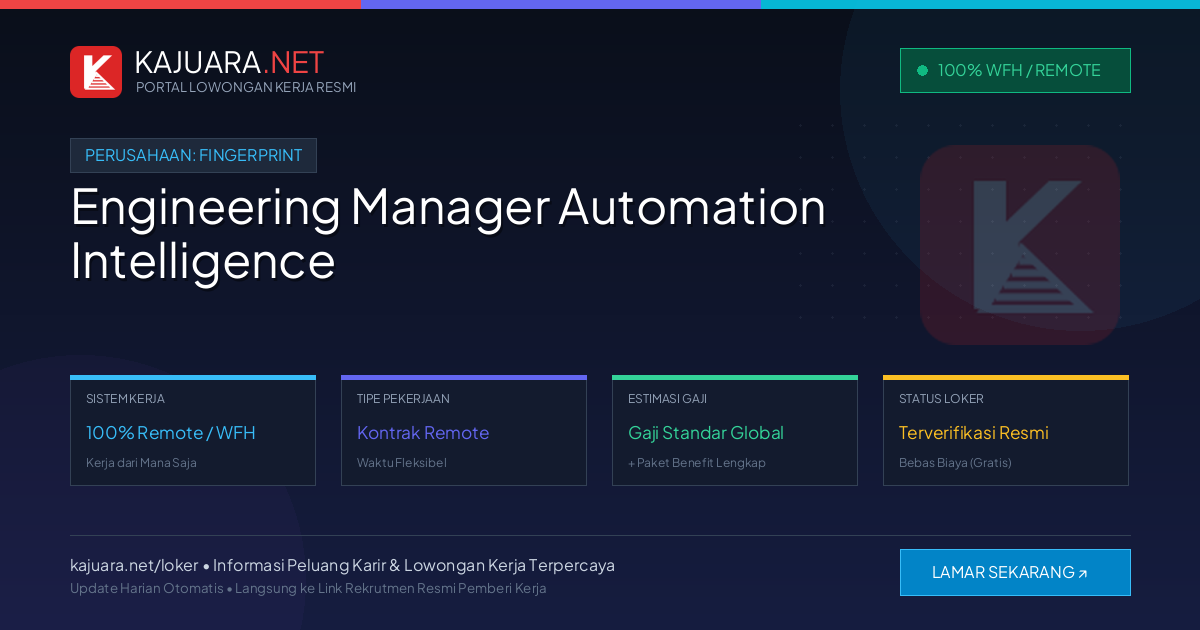Open the Tipe Pekerjaan card

point(464,430)
